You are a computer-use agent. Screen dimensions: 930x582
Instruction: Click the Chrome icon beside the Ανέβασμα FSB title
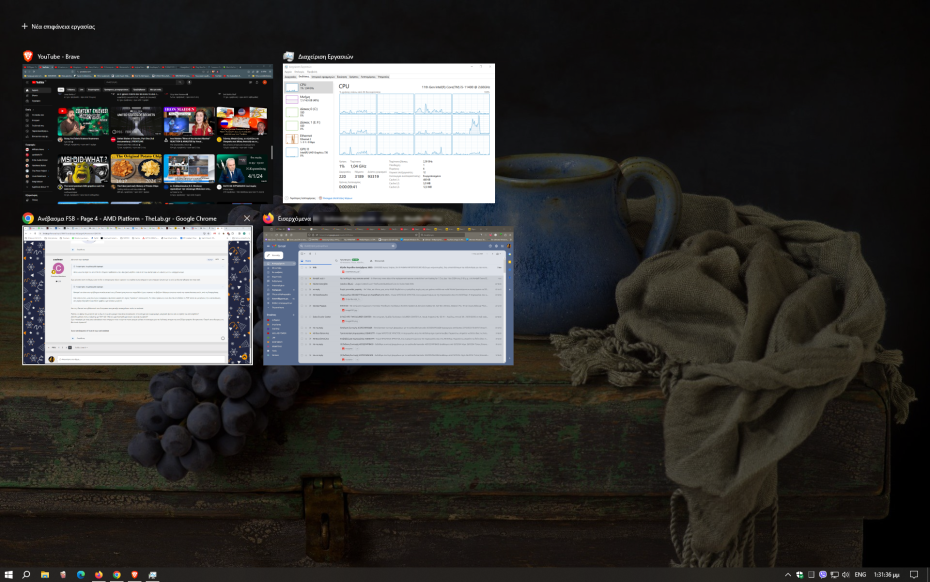point(28,218)
